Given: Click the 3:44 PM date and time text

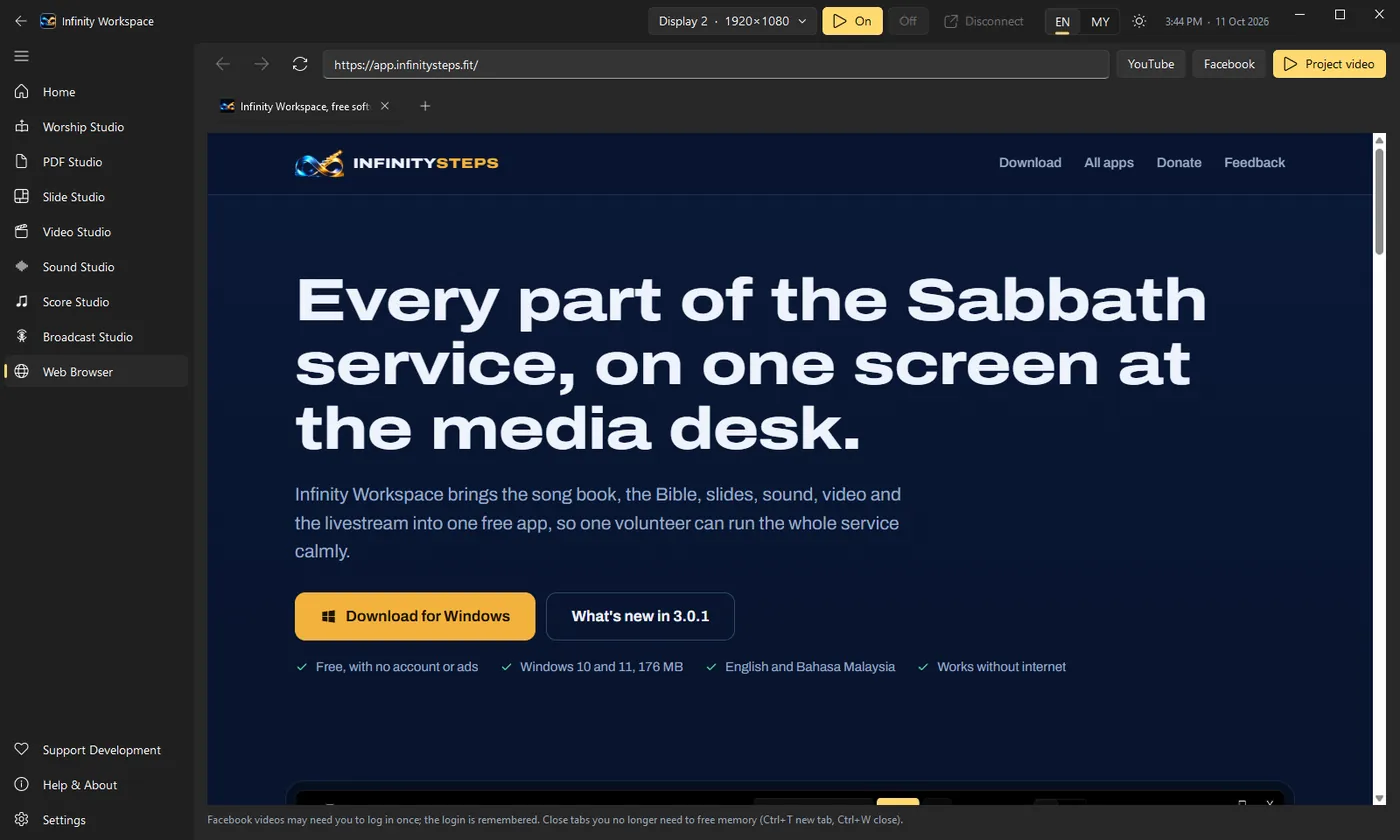Looking at the screenshot, I should pyautogui.click(x=1217, y=21).
